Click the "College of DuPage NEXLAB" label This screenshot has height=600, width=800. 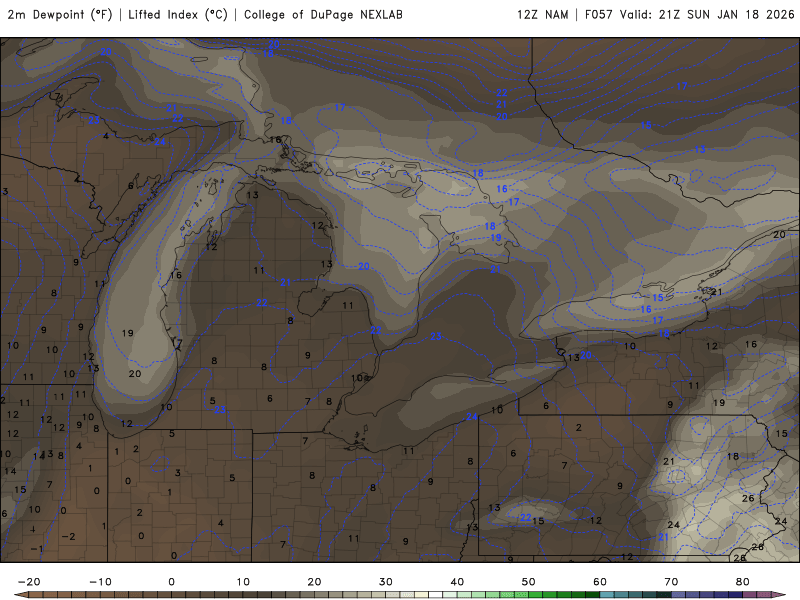(323, 15)
